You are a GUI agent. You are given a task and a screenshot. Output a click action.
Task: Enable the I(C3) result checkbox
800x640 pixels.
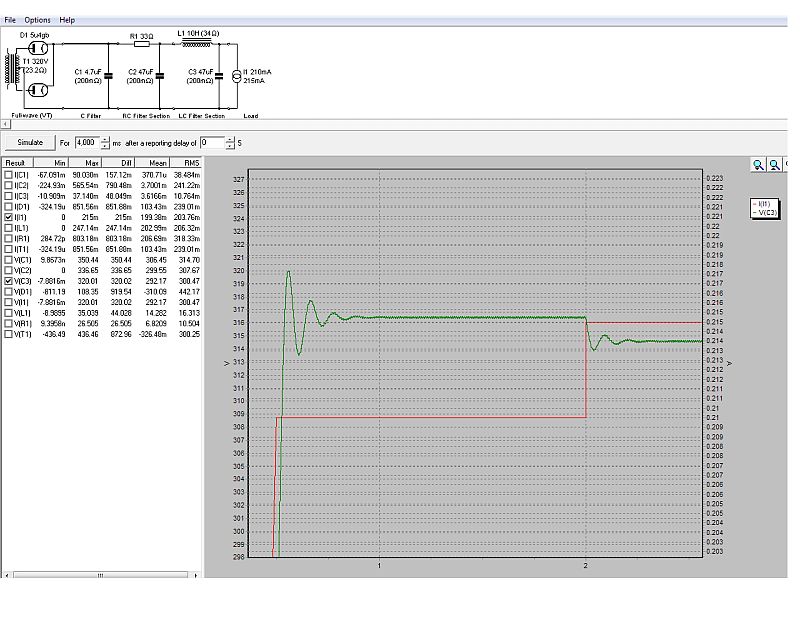tap(8, 196)
